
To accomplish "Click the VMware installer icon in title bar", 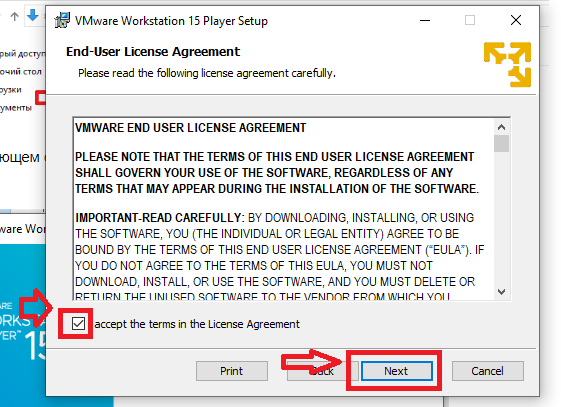I will point(62,20).
